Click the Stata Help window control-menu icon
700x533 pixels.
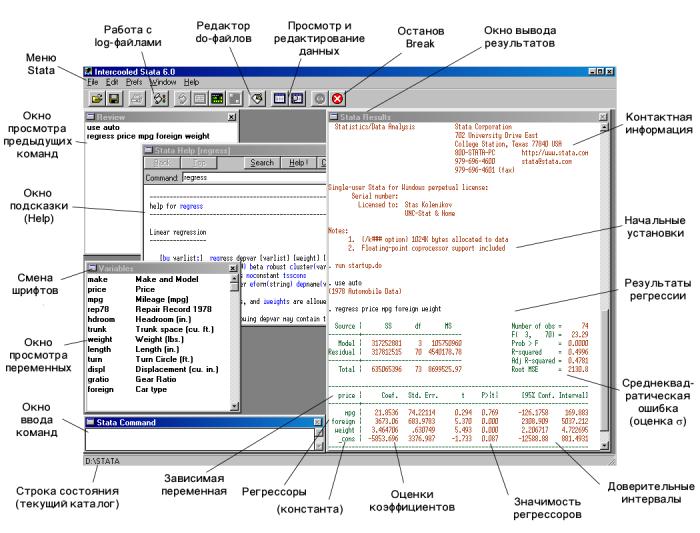click(x=149, y=150)
